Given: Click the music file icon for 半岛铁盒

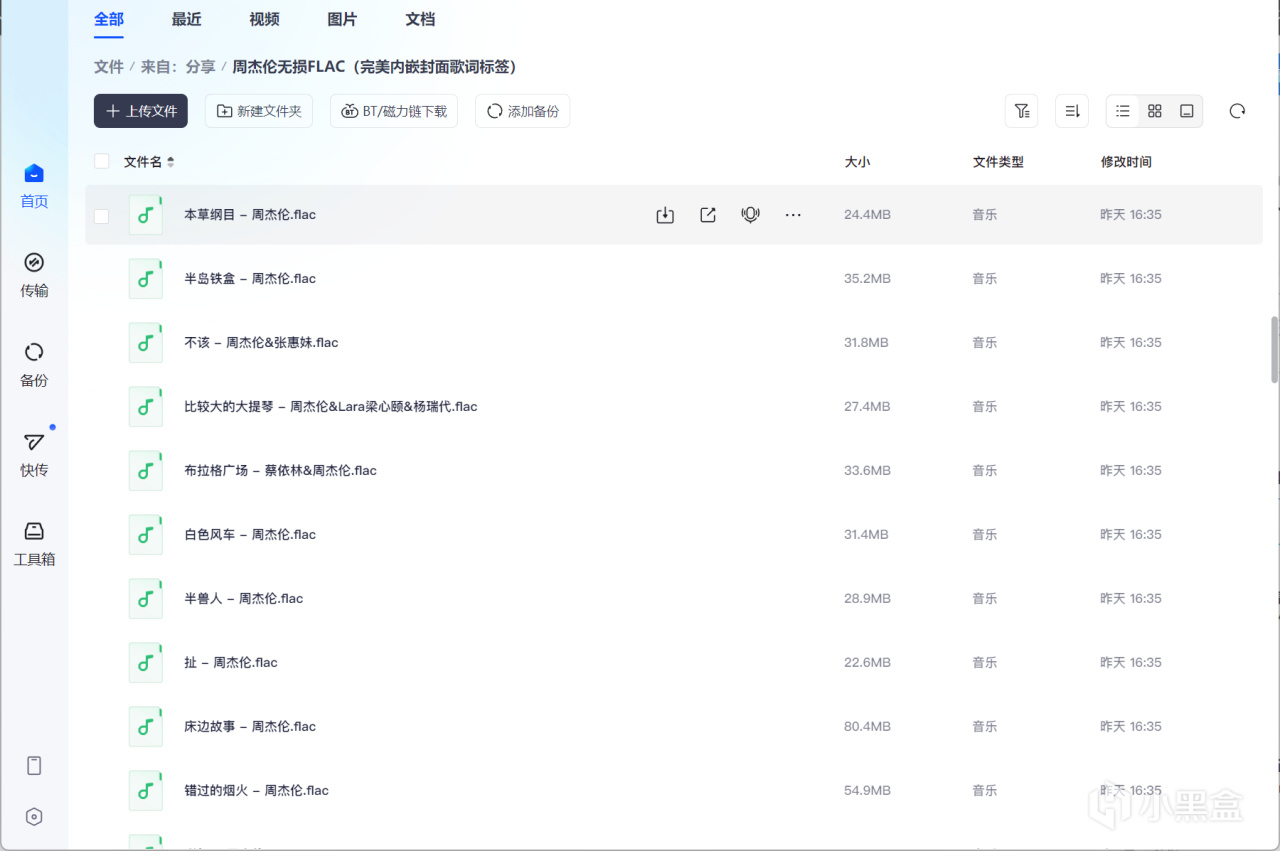Looking at the screenshot, I should pos(146,279).
